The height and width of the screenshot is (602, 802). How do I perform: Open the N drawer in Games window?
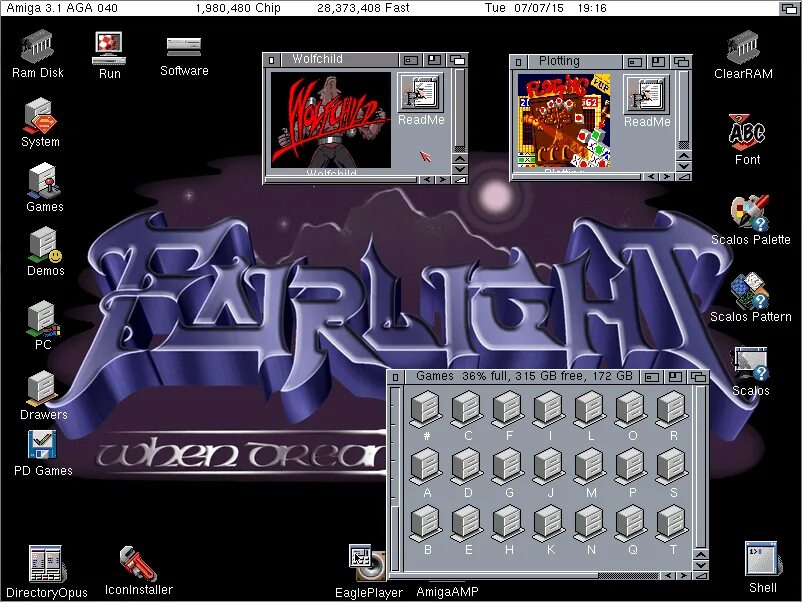pyautogui.click(x=590, y=529)
